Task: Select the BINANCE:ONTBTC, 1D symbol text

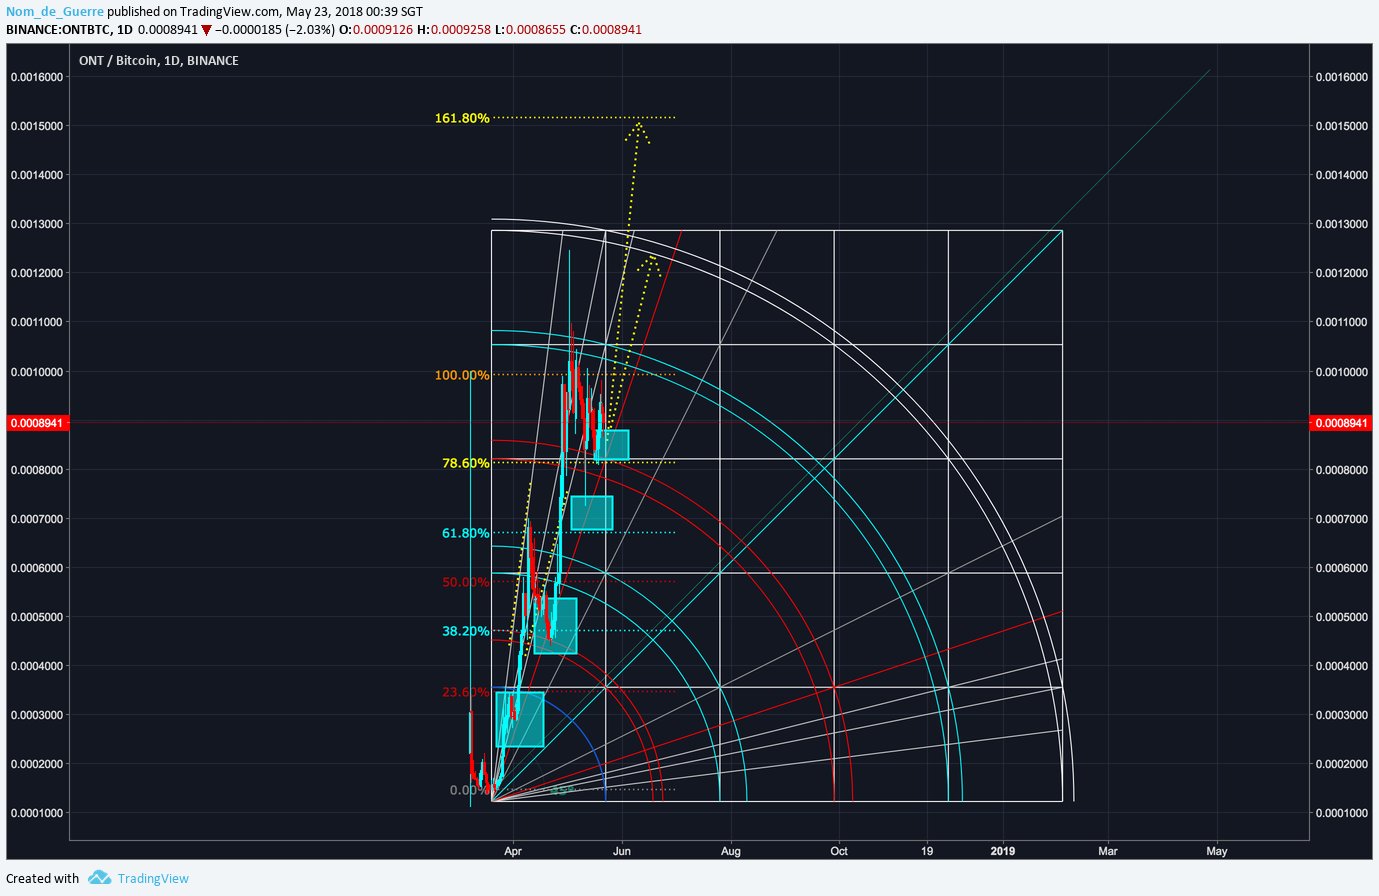Action: click(x=70, y=30)
